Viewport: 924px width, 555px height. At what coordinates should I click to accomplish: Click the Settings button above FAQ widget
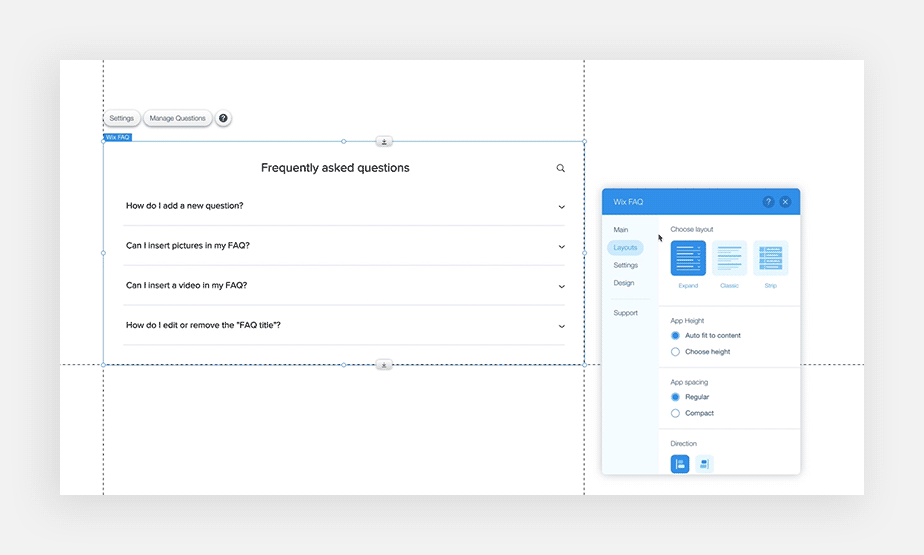pyautogui.click(x=121, y=118)
